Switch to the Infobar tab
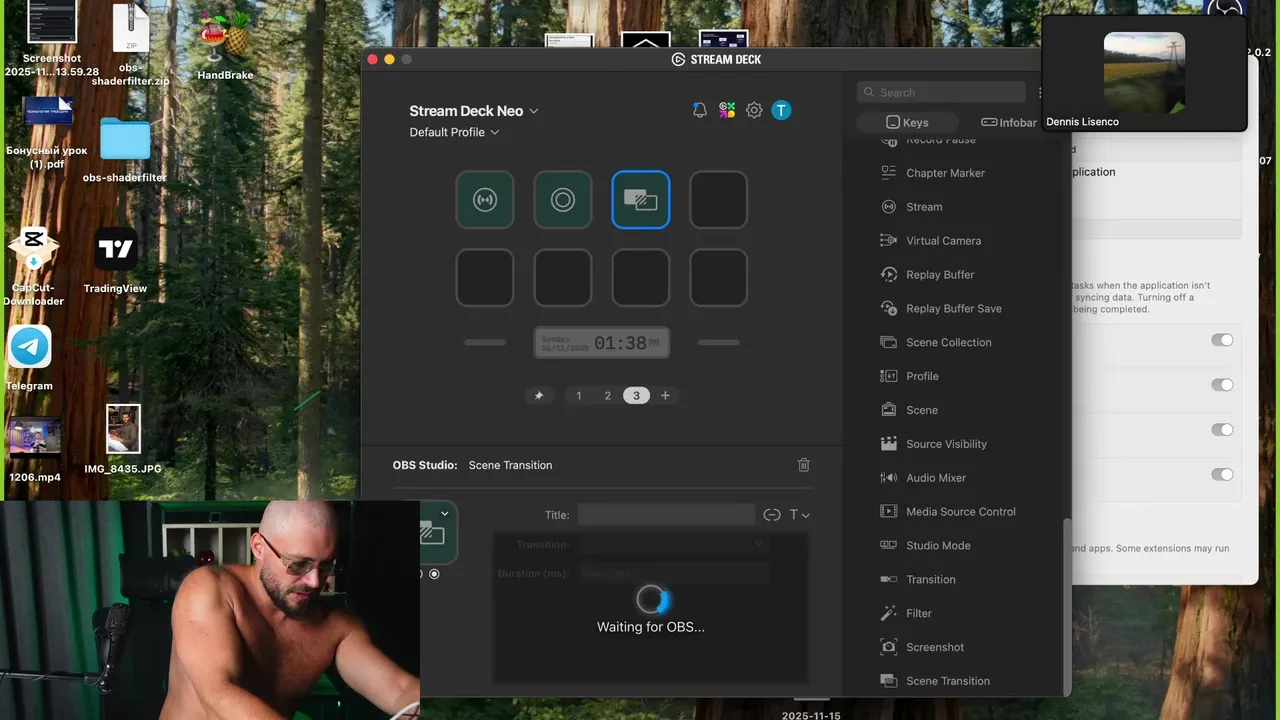 [x=1008, y=122]
